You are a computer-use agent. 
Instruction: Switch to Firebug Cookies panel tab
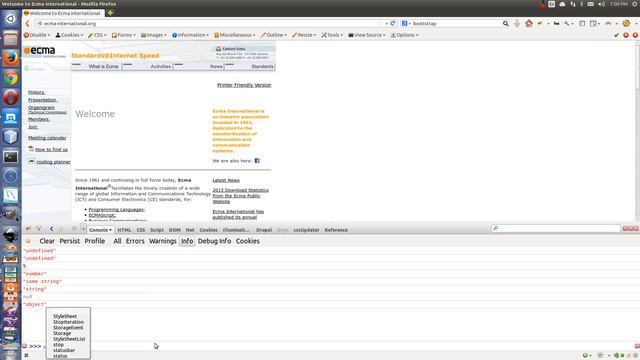pyautogui.click(x=208, y=230)
